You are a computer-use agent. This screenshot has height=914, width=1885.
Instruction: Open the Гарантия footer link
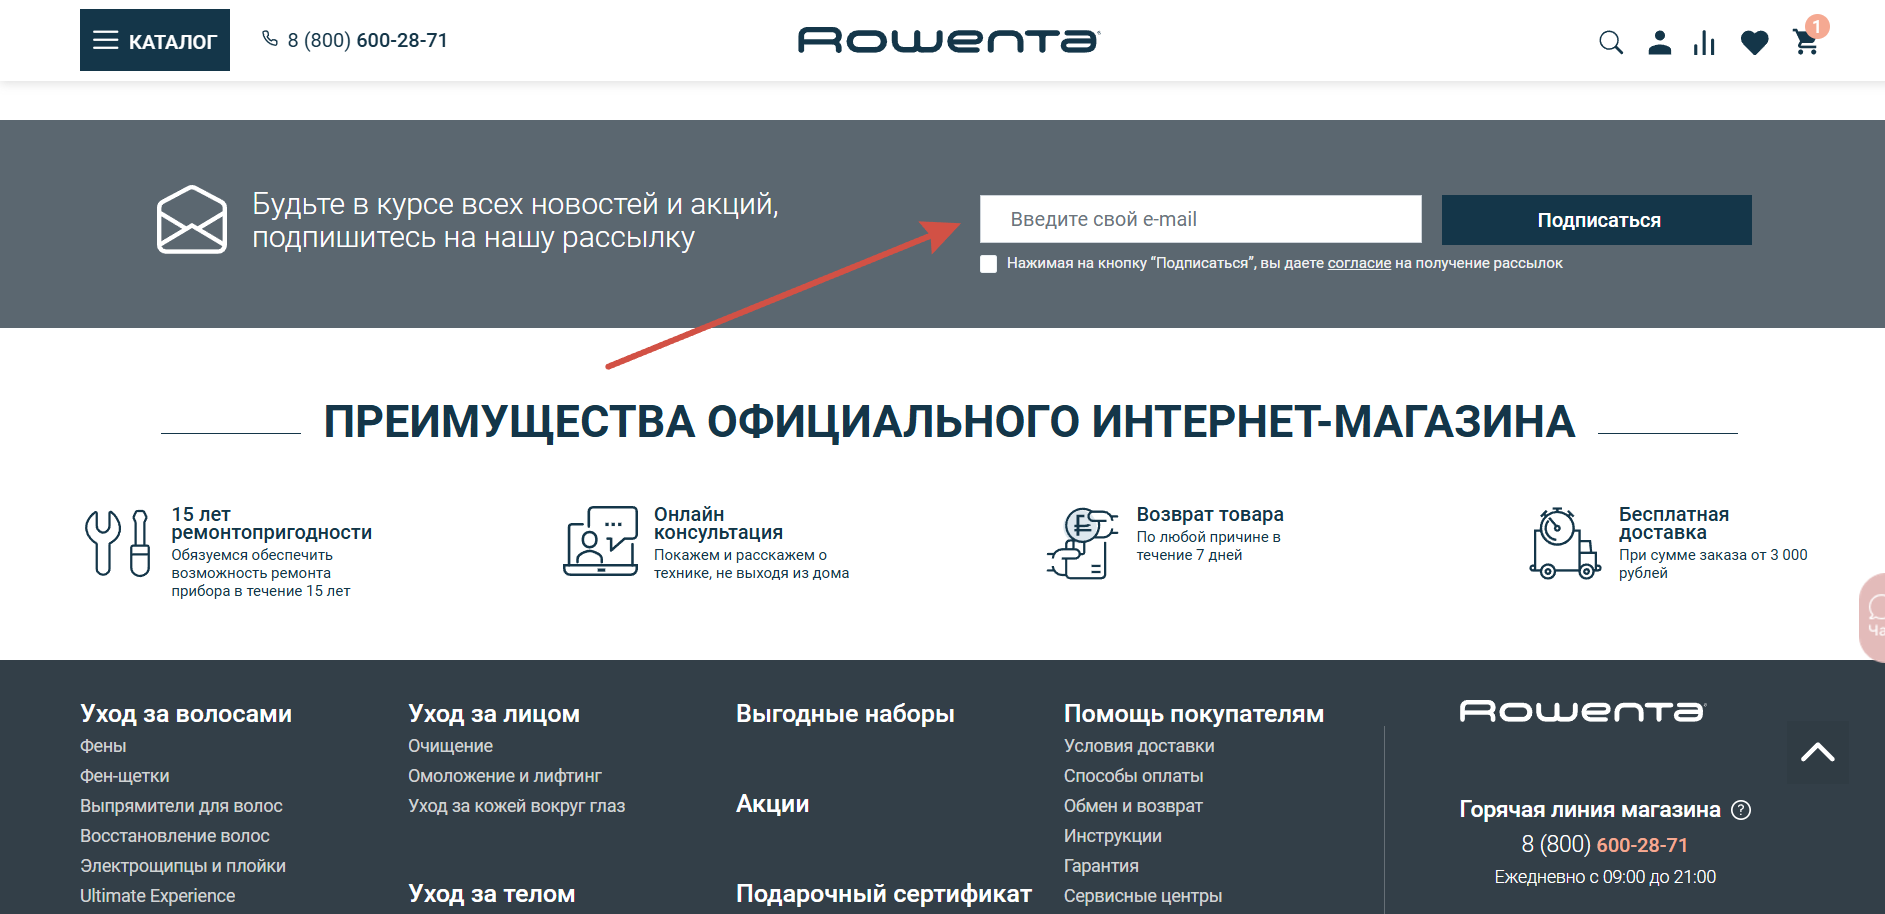click(1101, 866)
